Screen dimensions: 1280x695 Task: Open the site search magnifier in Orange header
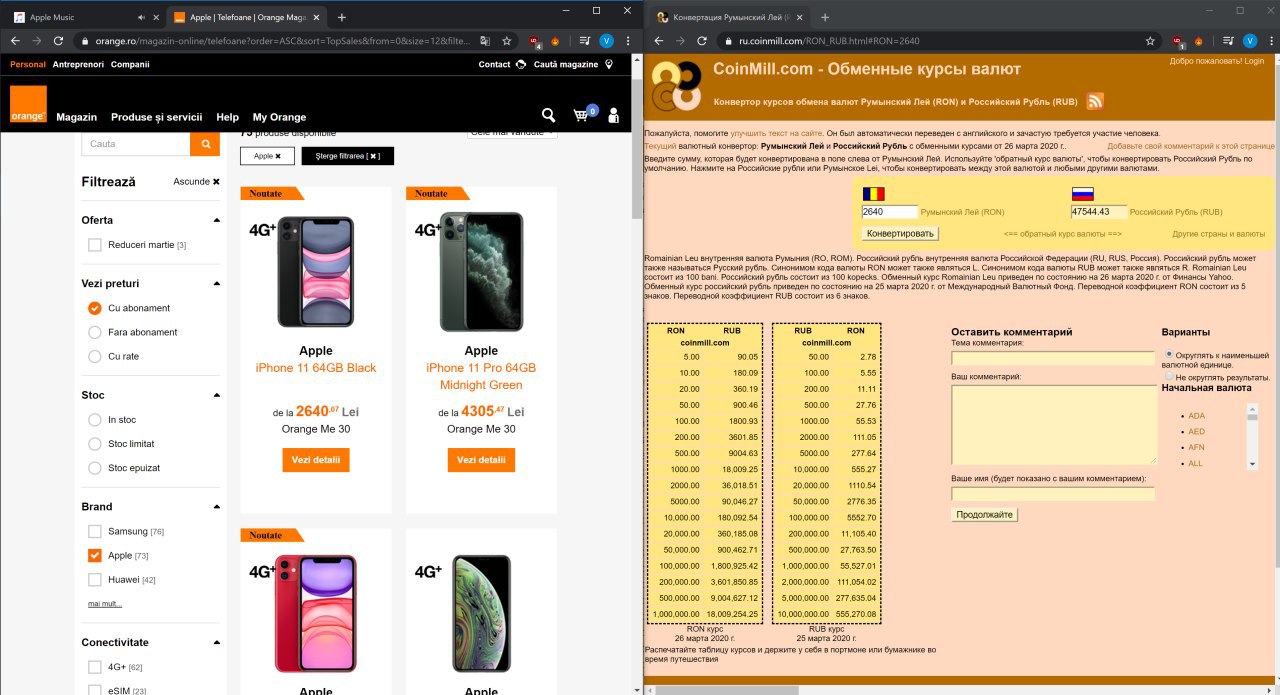548,115
